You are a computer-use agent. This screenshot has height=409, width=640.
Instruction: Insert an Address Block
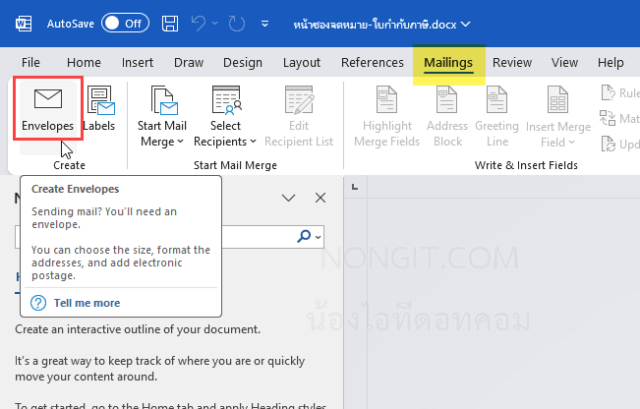click(x=447, y=116)
